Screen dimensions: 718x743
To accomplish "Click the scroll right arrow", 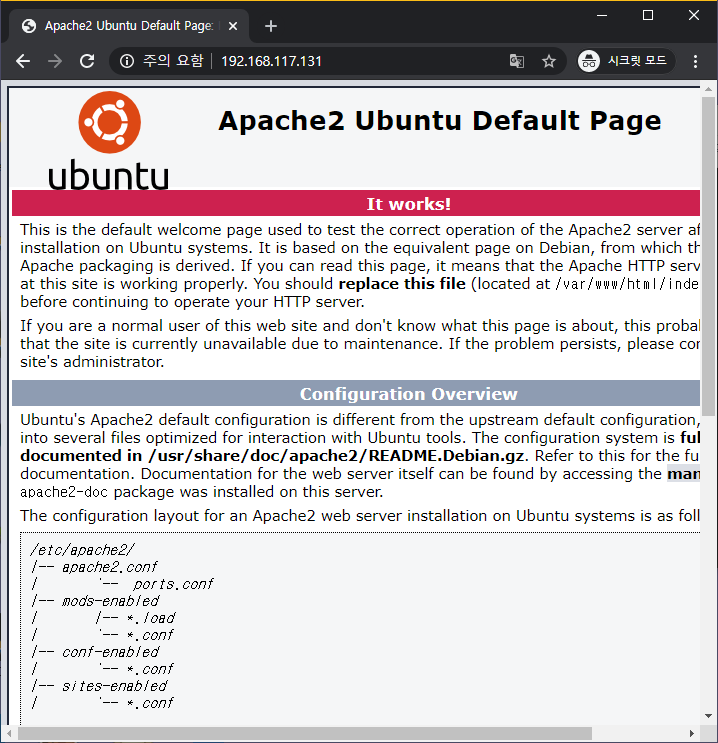I will click(x=692, y=733).
